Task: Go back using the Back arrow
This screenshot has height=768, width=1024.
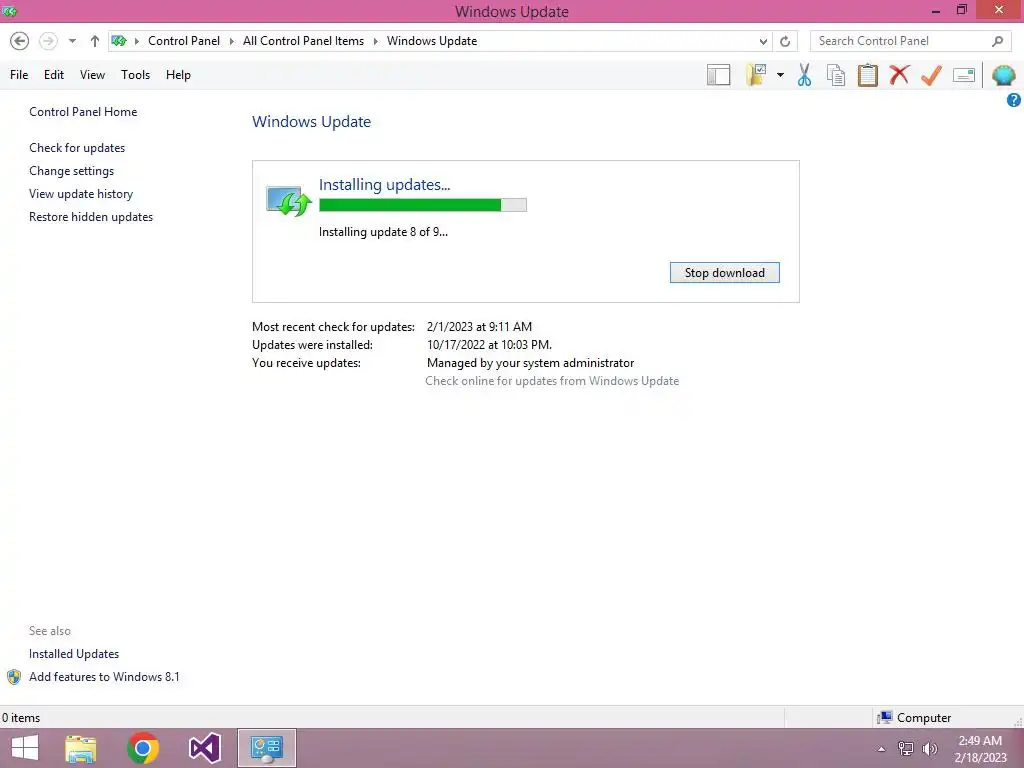Action: [20, 41]
